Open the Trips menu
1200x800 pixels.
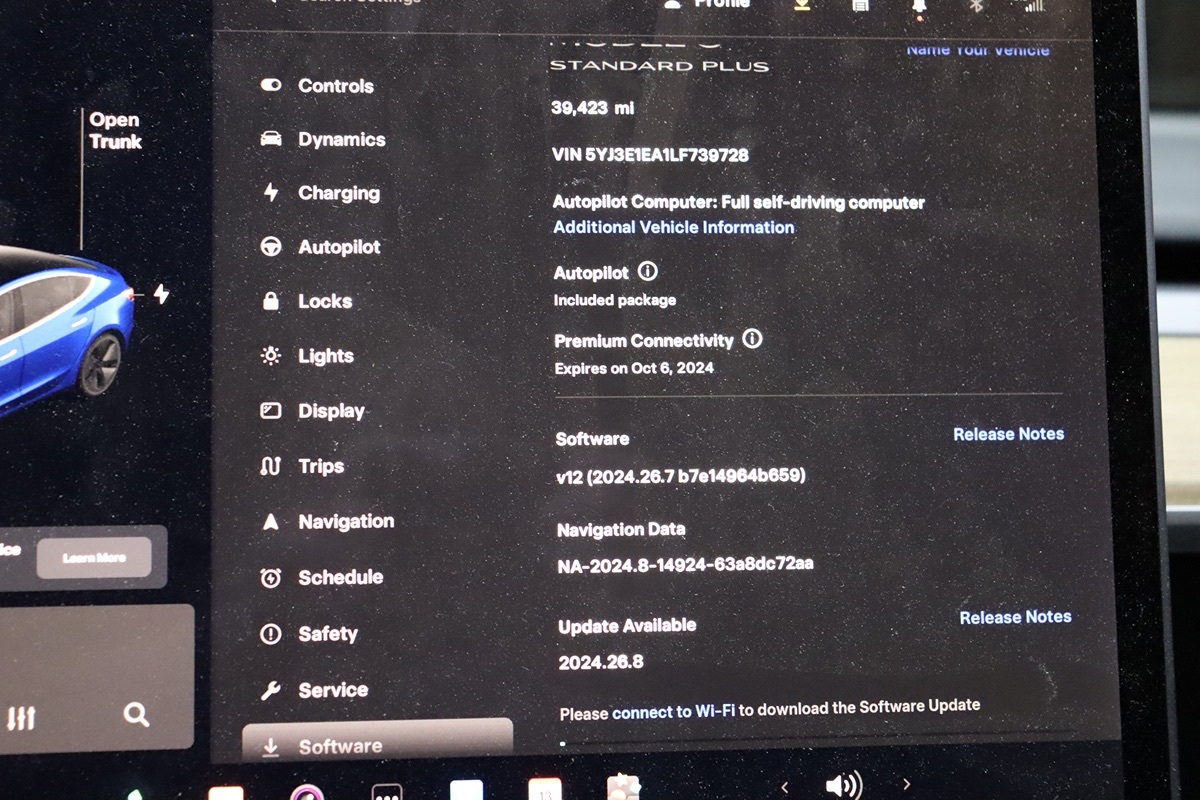click(x=302, y=466)
